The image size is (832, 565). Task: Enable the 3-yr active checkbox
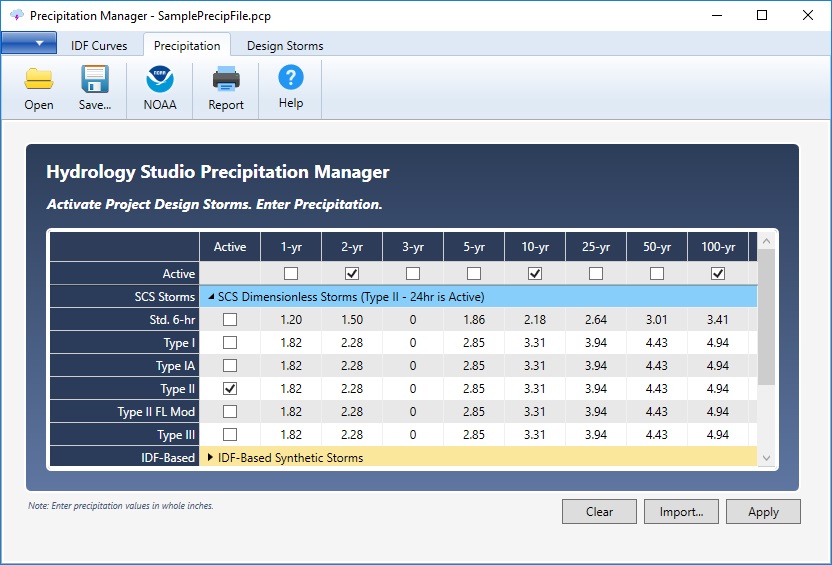point(413,273)
